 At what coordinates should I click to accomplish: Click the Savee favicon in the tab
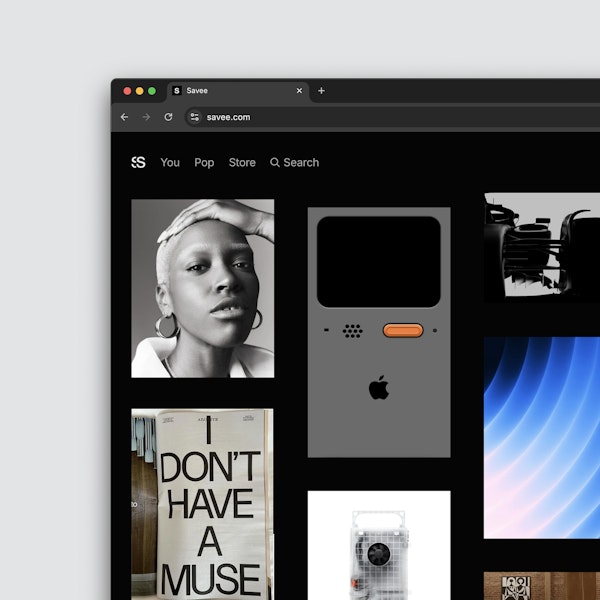(177, 91)
